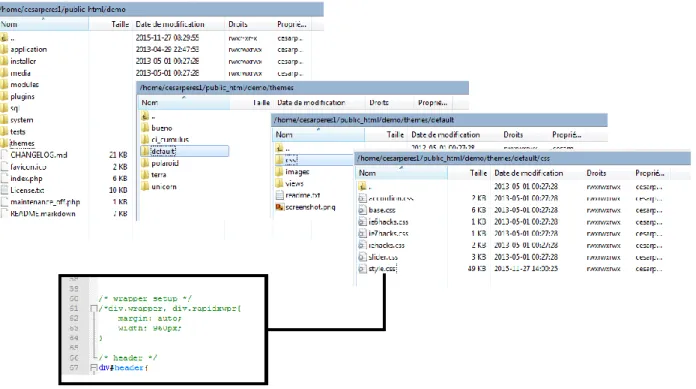Click the parent directory icon in css panel
Image resolution: width=696 pixels, height=389 pixels.
click(362, 187)
